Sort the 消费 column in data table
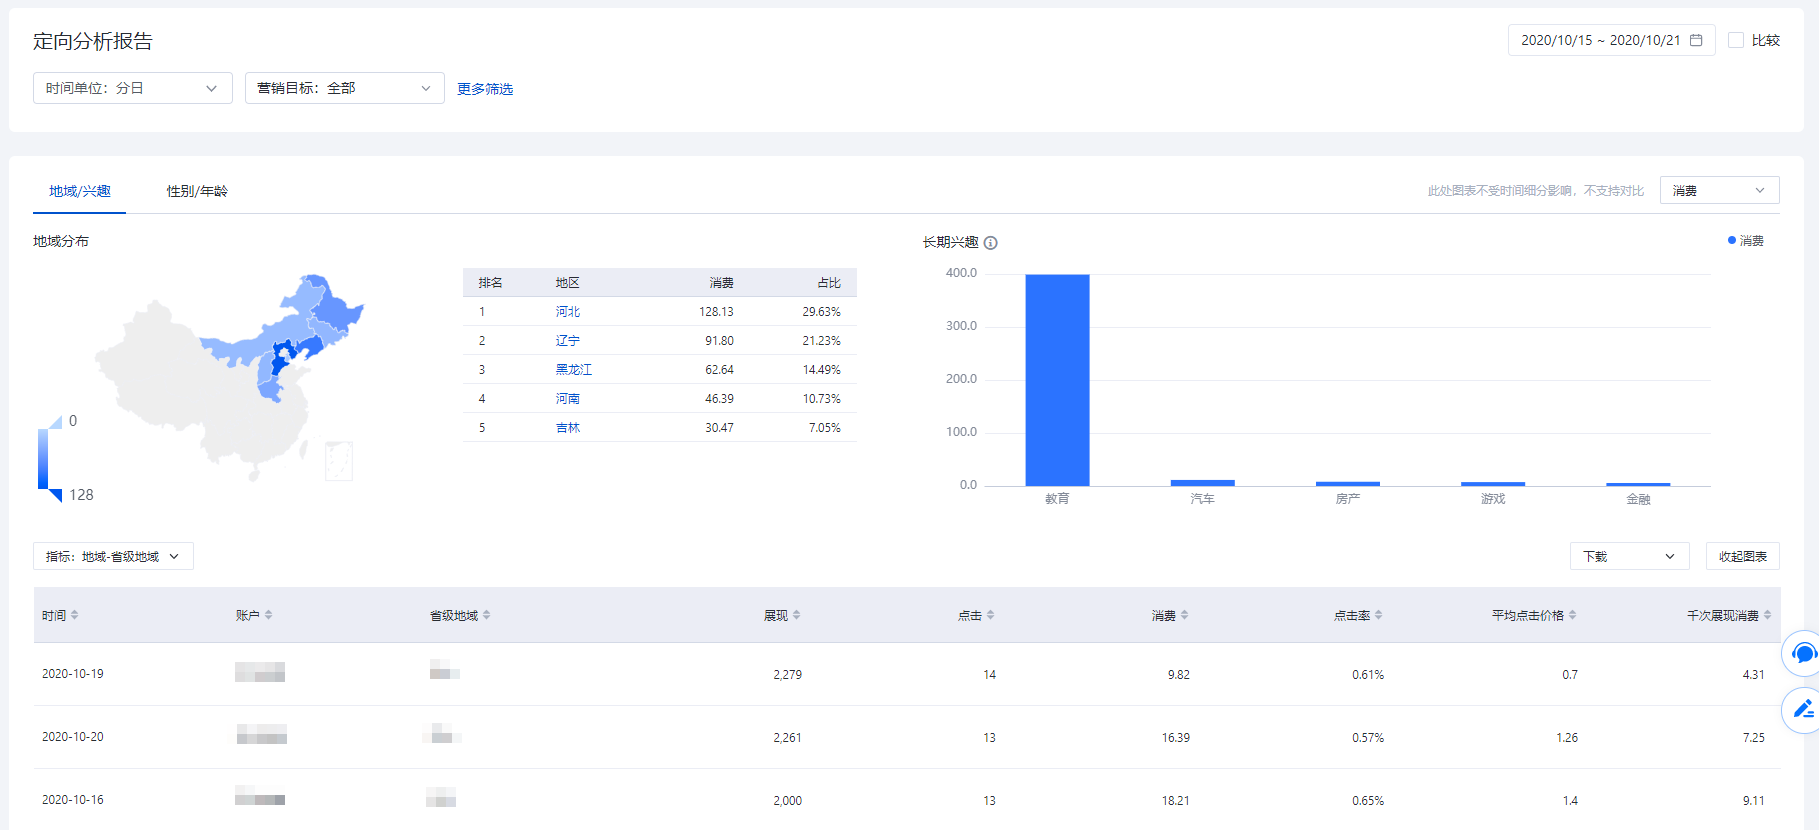This screenshot has height=830, width=1819. coord(1184,615)
